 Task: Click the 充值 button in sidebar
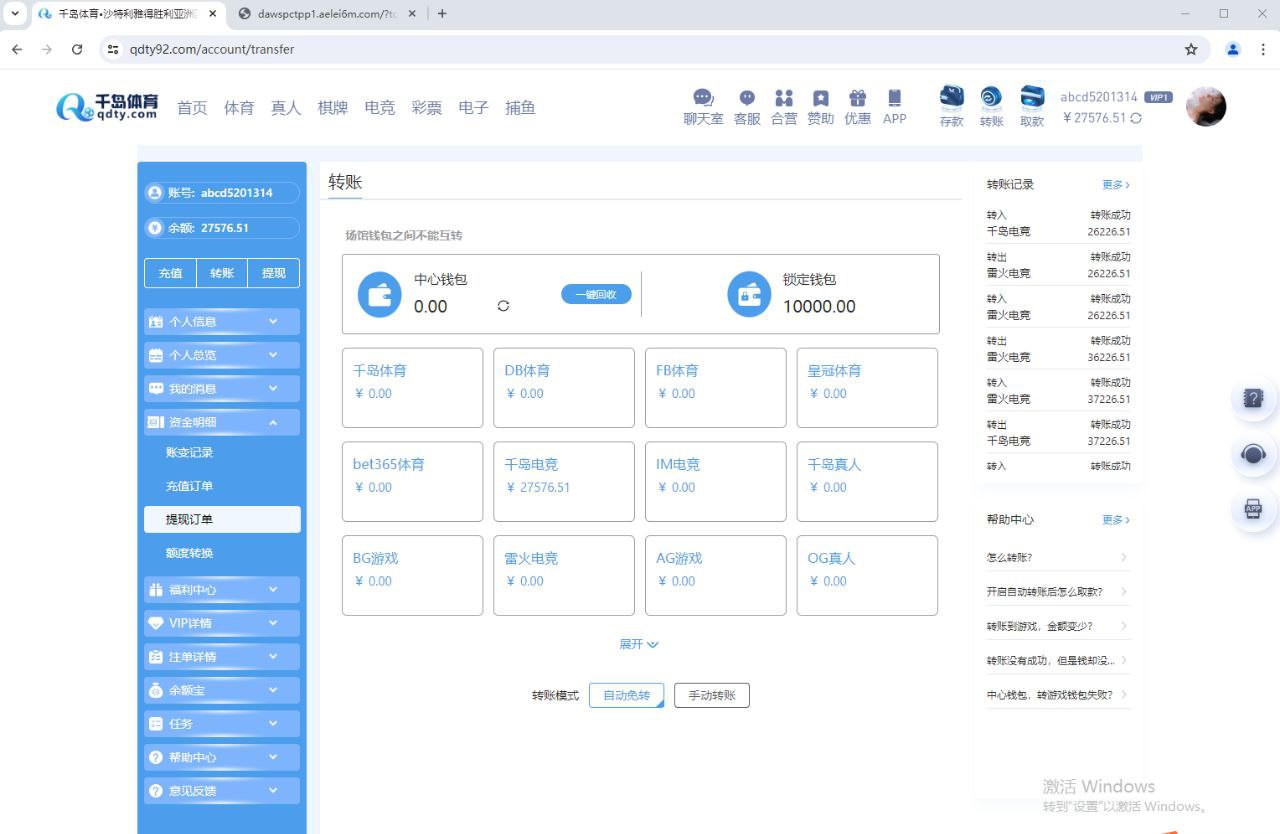(x=170, y=273)
